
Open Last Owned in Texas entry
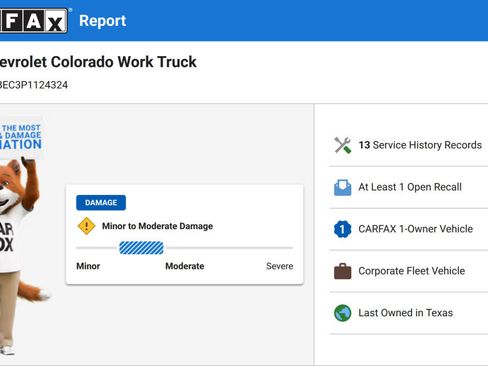click(409, 313)
